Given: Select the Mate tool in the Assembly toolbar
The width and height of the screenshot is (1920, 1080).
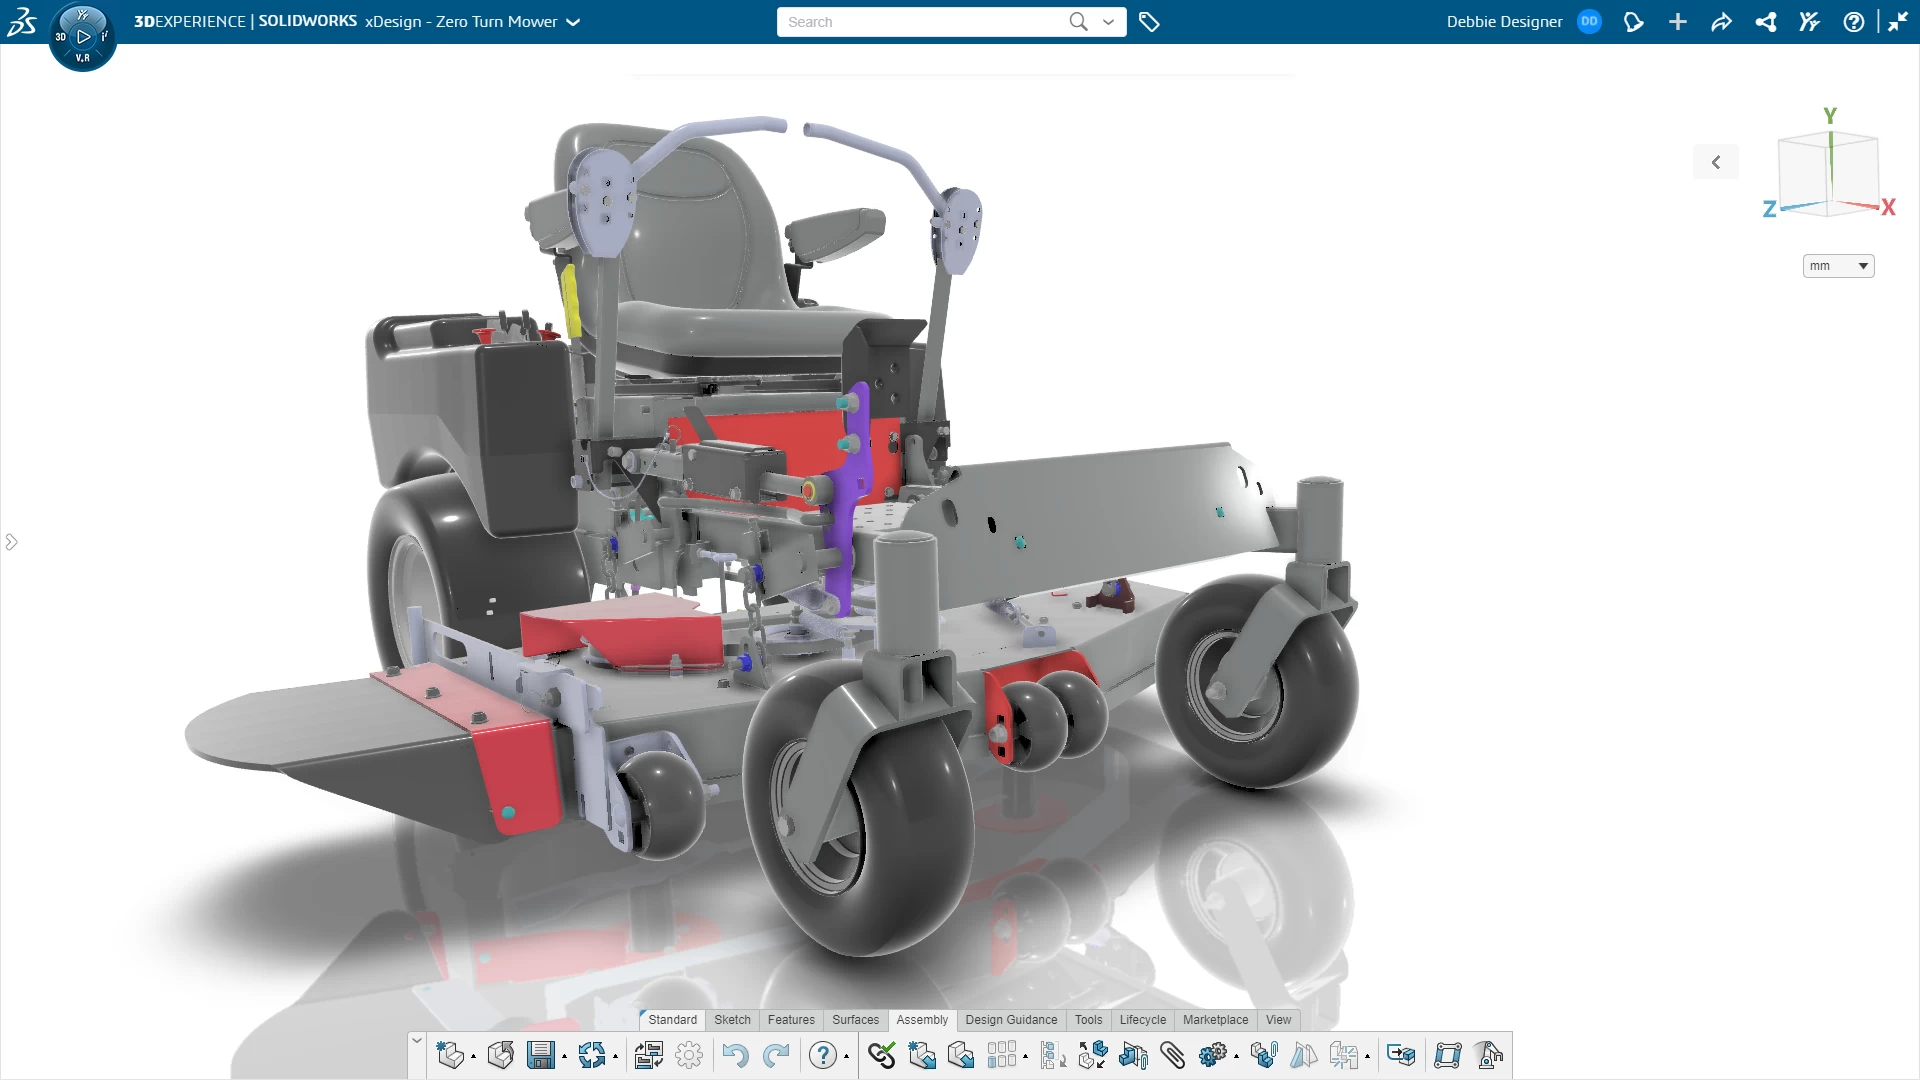Looking at the screenshot, I should (x=881, y=1055).
